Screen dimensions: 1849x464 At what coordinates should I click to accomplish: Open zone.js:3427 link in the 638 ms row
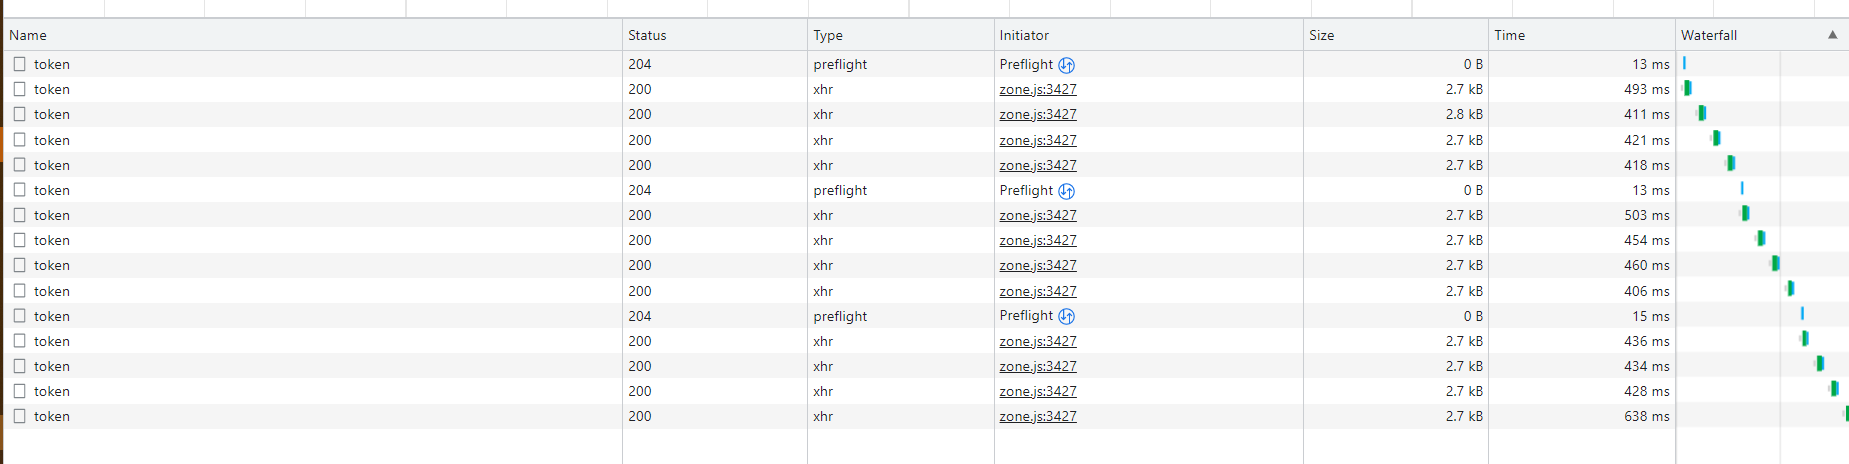click(1038, 416)
